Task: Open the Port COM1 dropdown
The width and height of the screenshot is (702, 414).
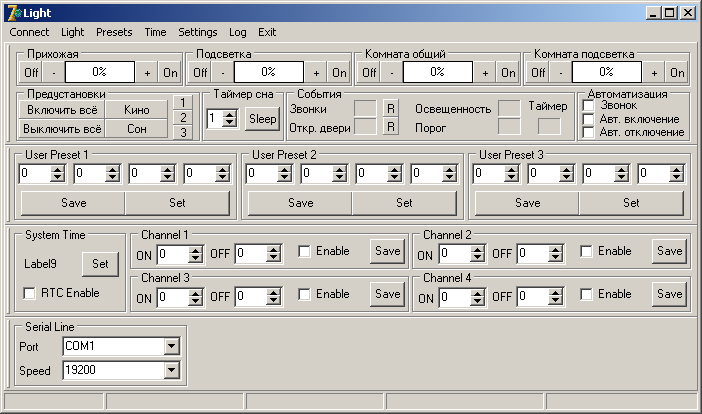Action: [x=172, y=346]
